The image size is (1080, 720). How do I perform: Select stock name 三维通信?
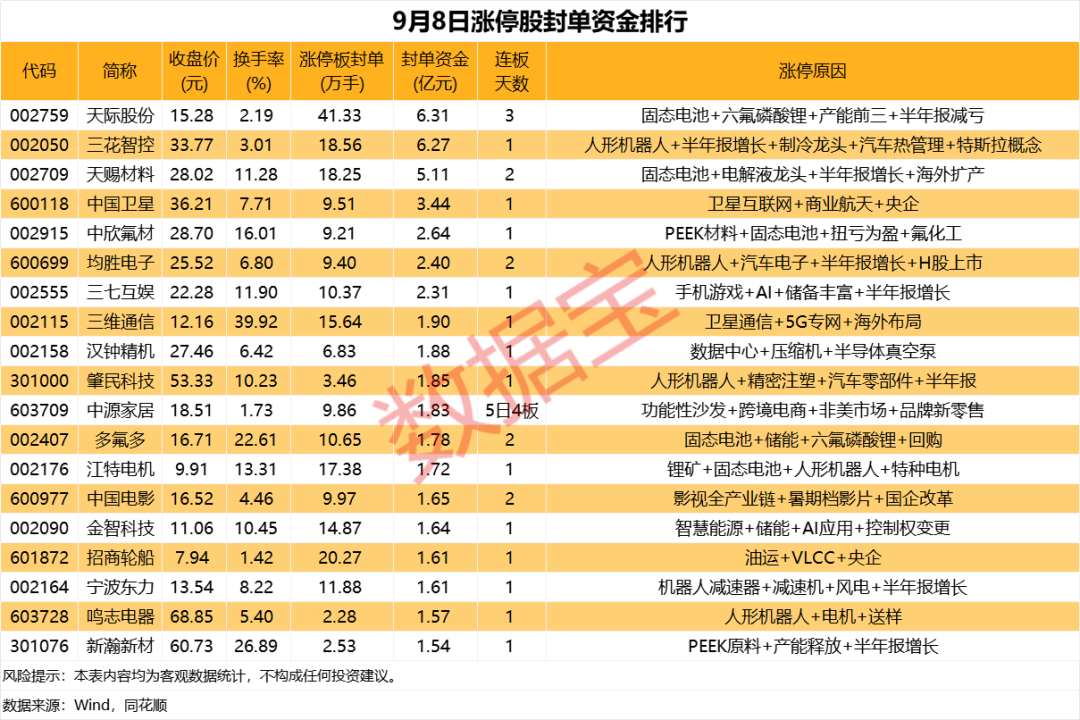(120, 322)
